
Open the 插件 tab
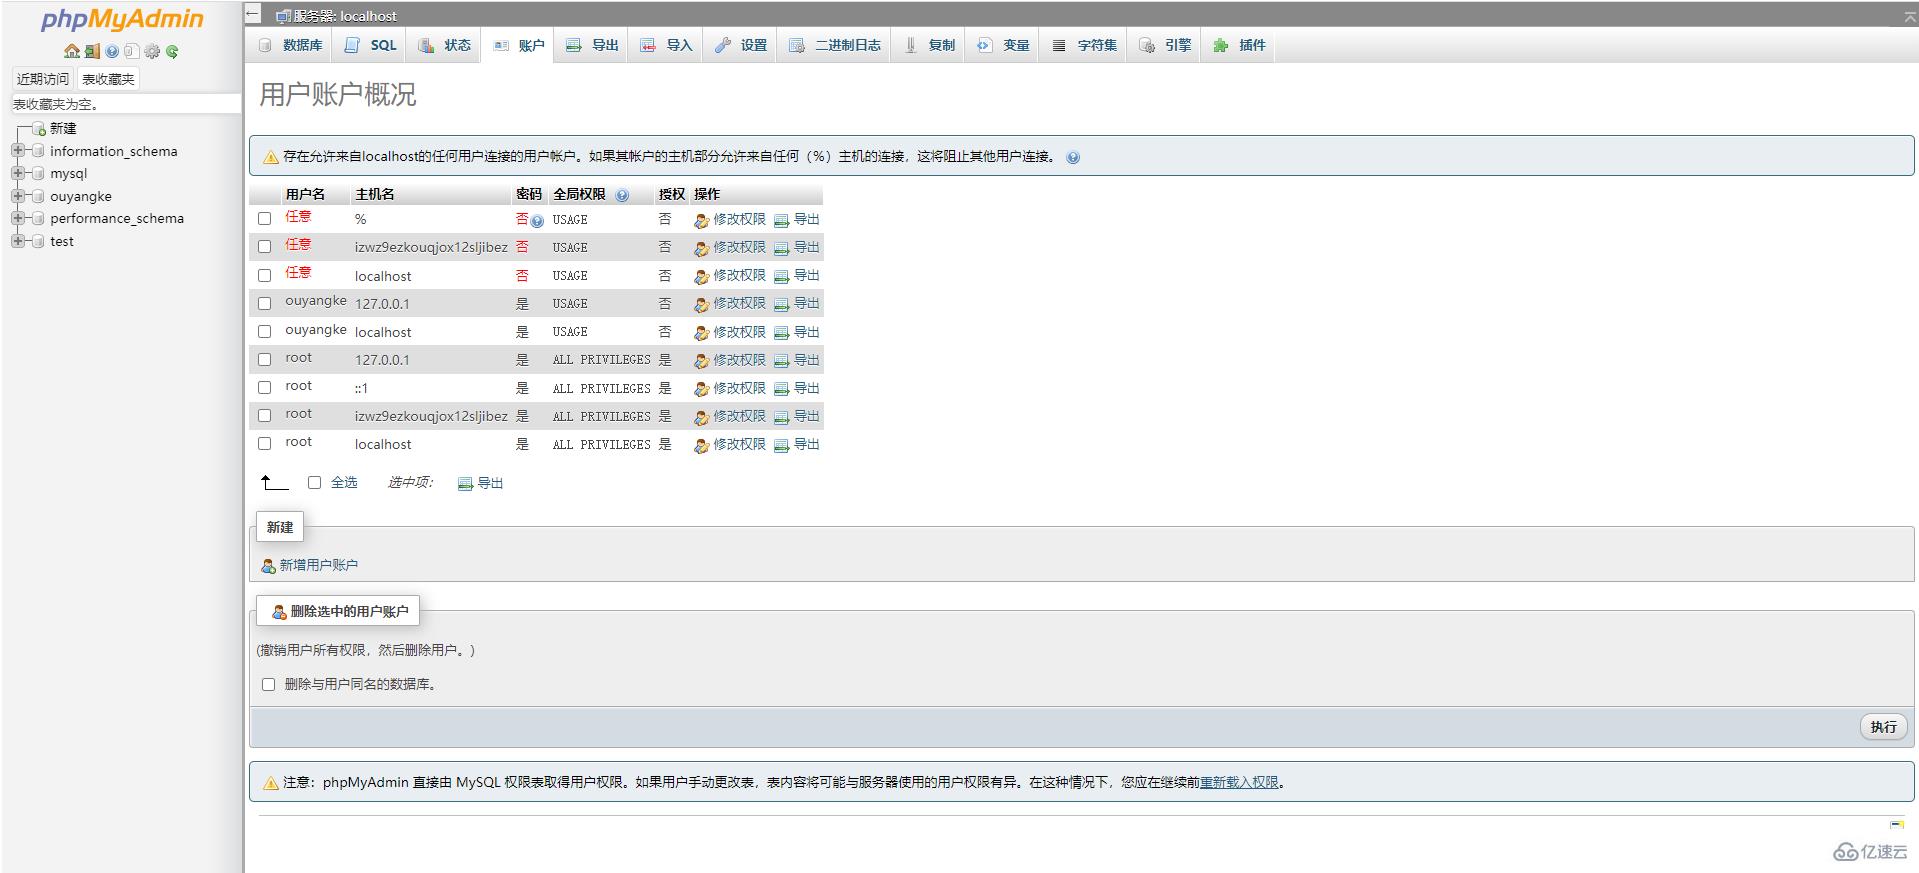tap(1239, 45)
